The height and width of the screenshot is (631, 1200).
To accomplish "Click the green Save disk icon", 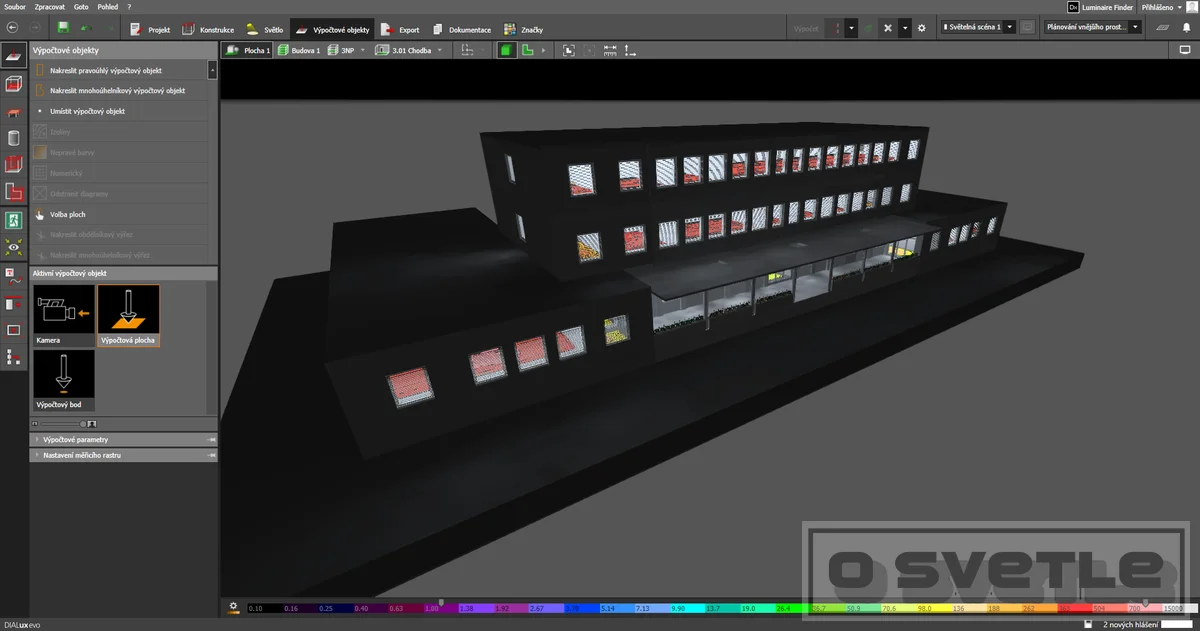I will click(x=64, y=28).
